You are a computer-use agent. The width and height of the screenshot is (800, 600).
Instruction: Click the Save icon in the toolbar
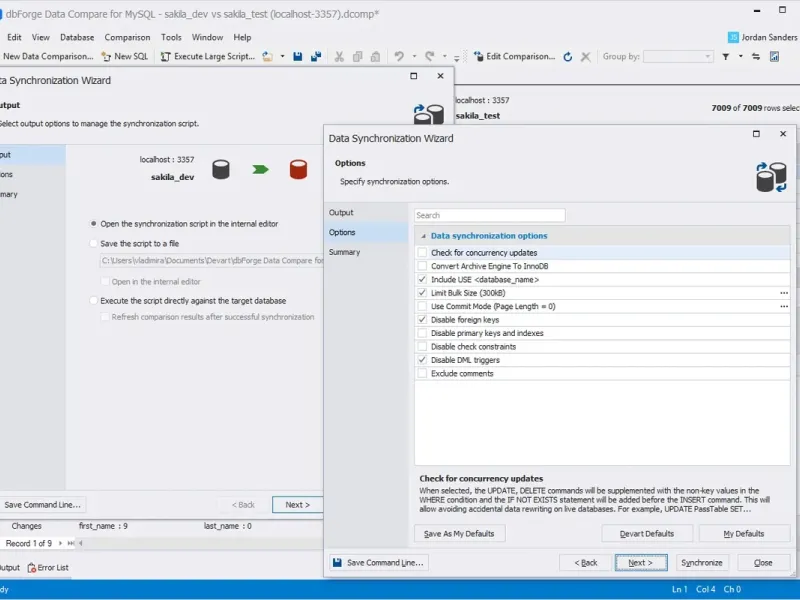pyautogui.click(x=298, y=57)
